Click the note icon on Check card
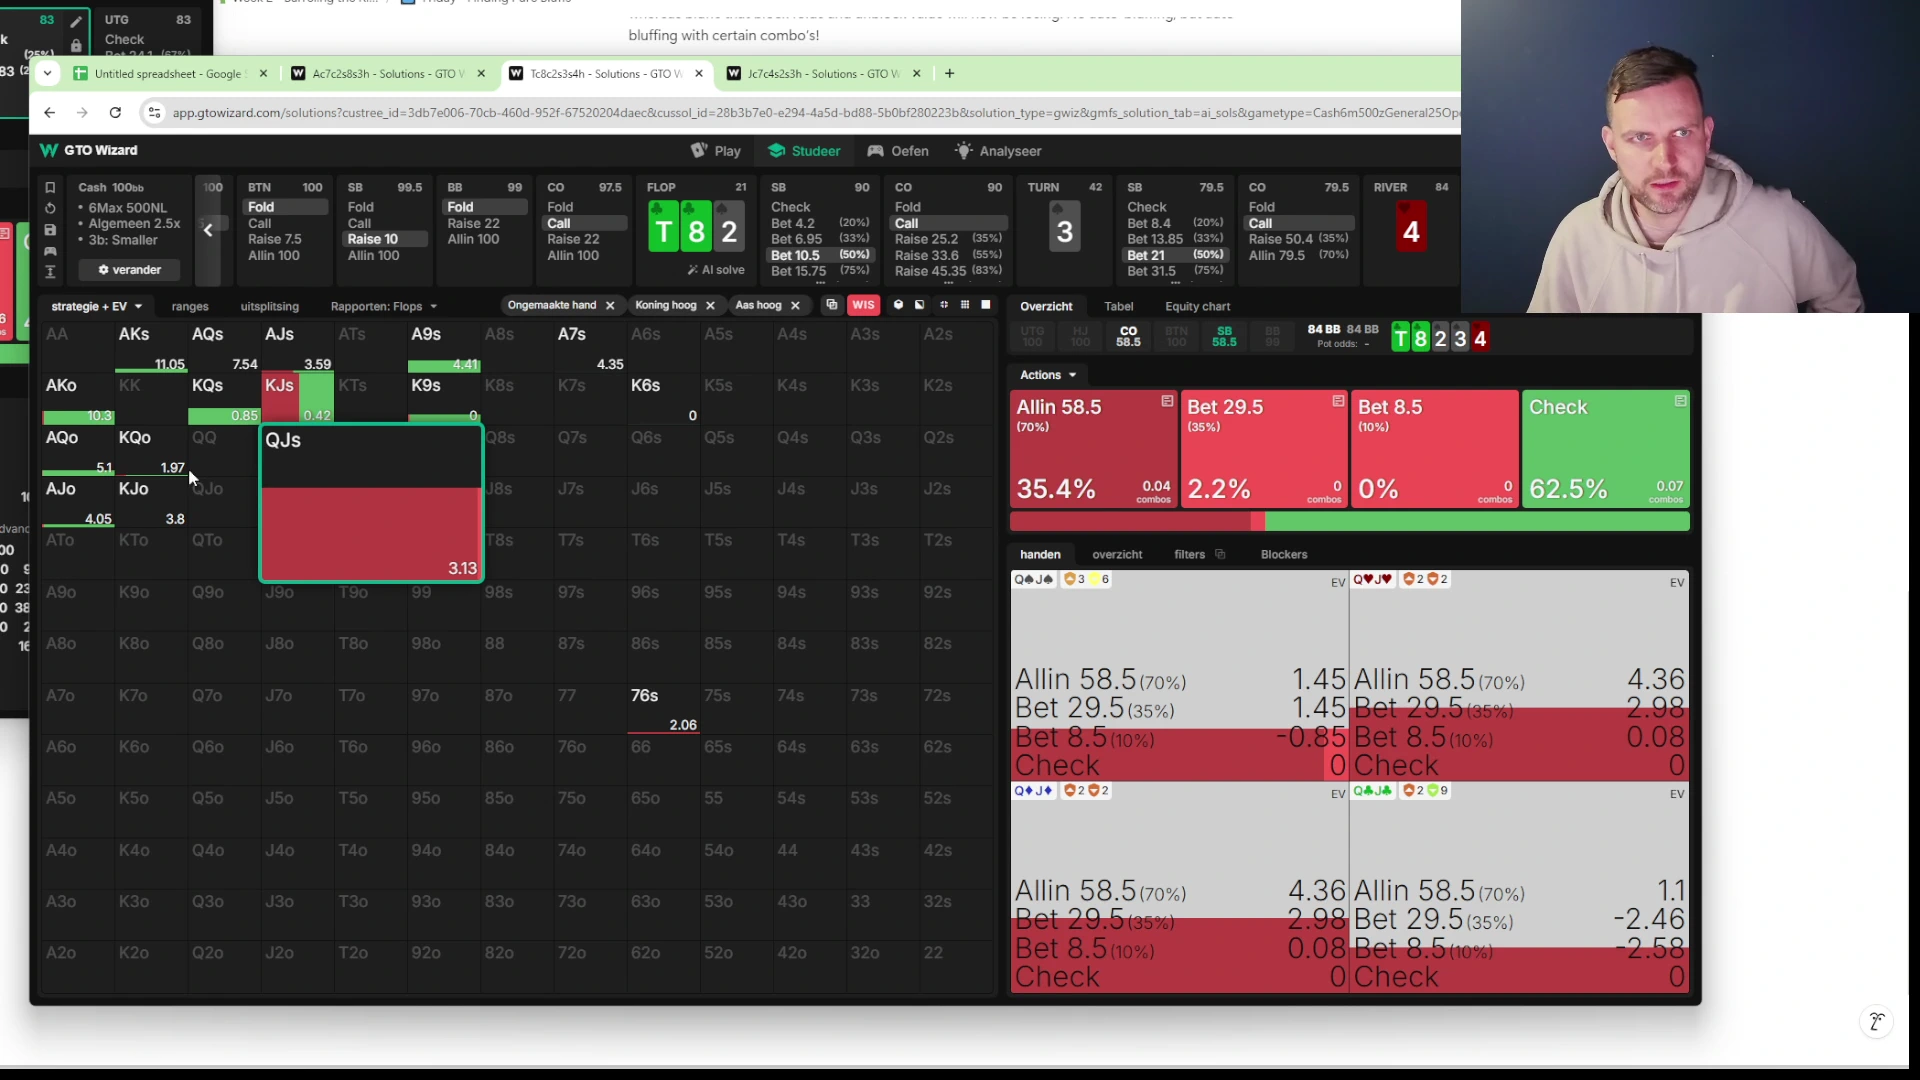This screenshot has height=1080, width=1920. 1680,401
